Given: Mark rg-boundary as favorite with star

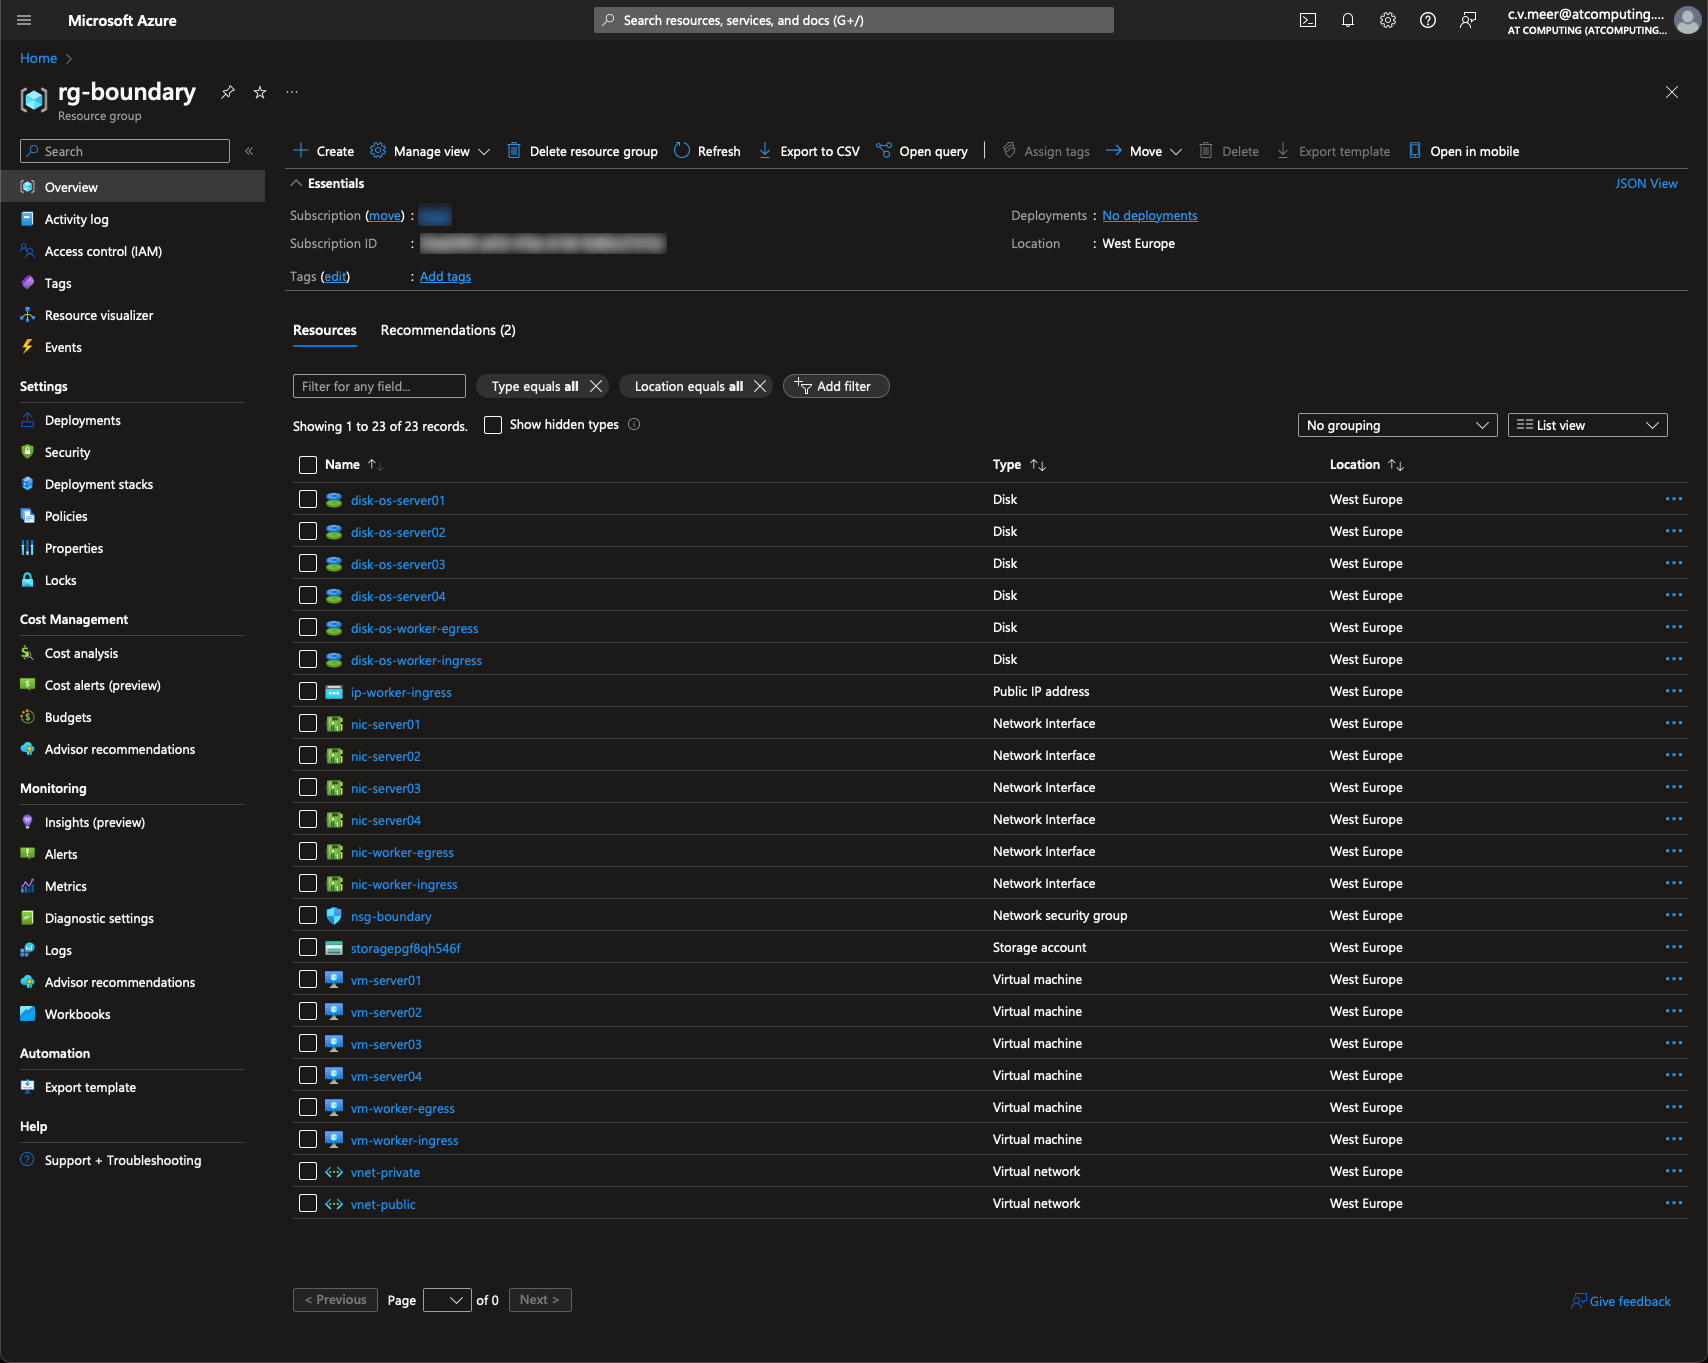Looking at the screenshot, I should point(260,92).
